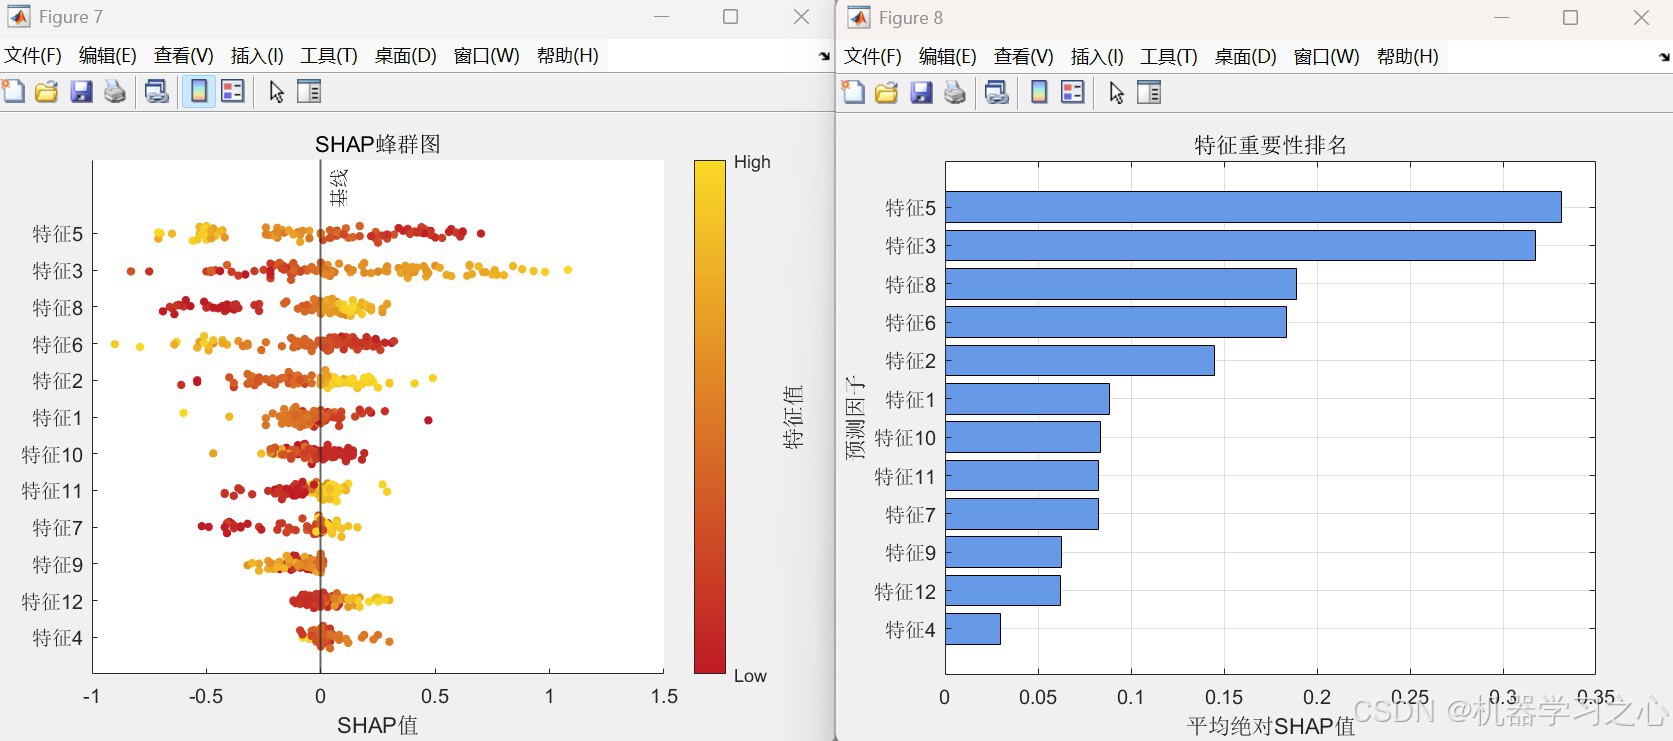Select the 特征5 bar in Figure 8

(x=1253, y=207)
